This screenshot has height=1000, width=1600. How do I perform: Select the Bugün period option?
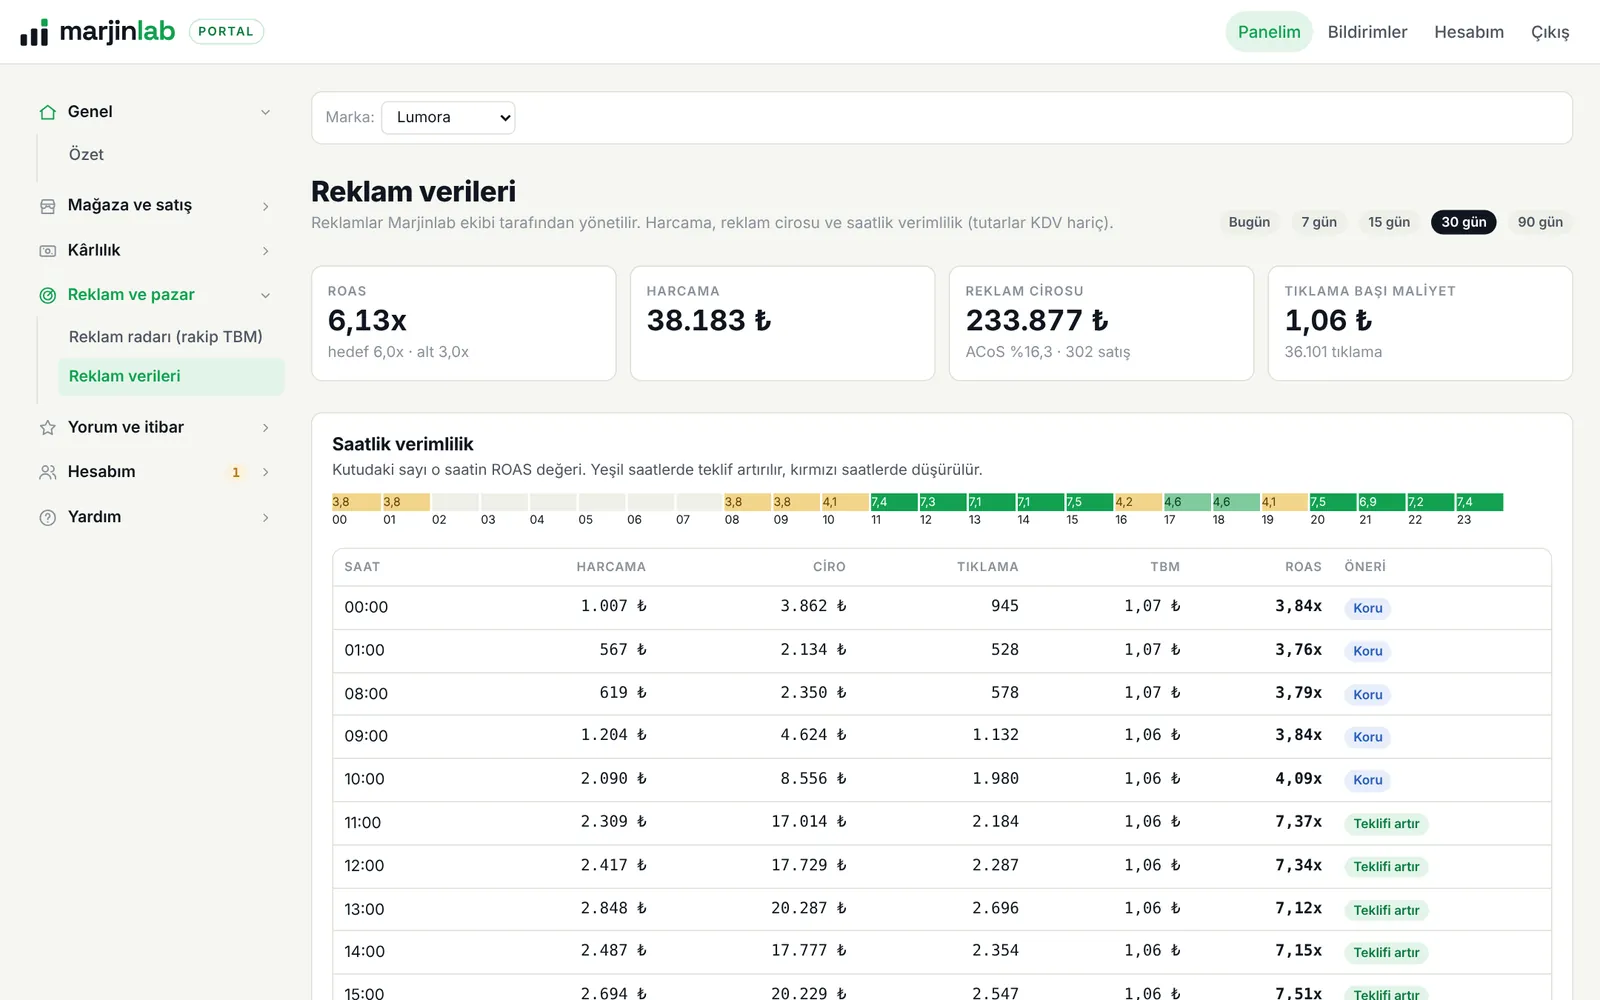[1249, 222]
